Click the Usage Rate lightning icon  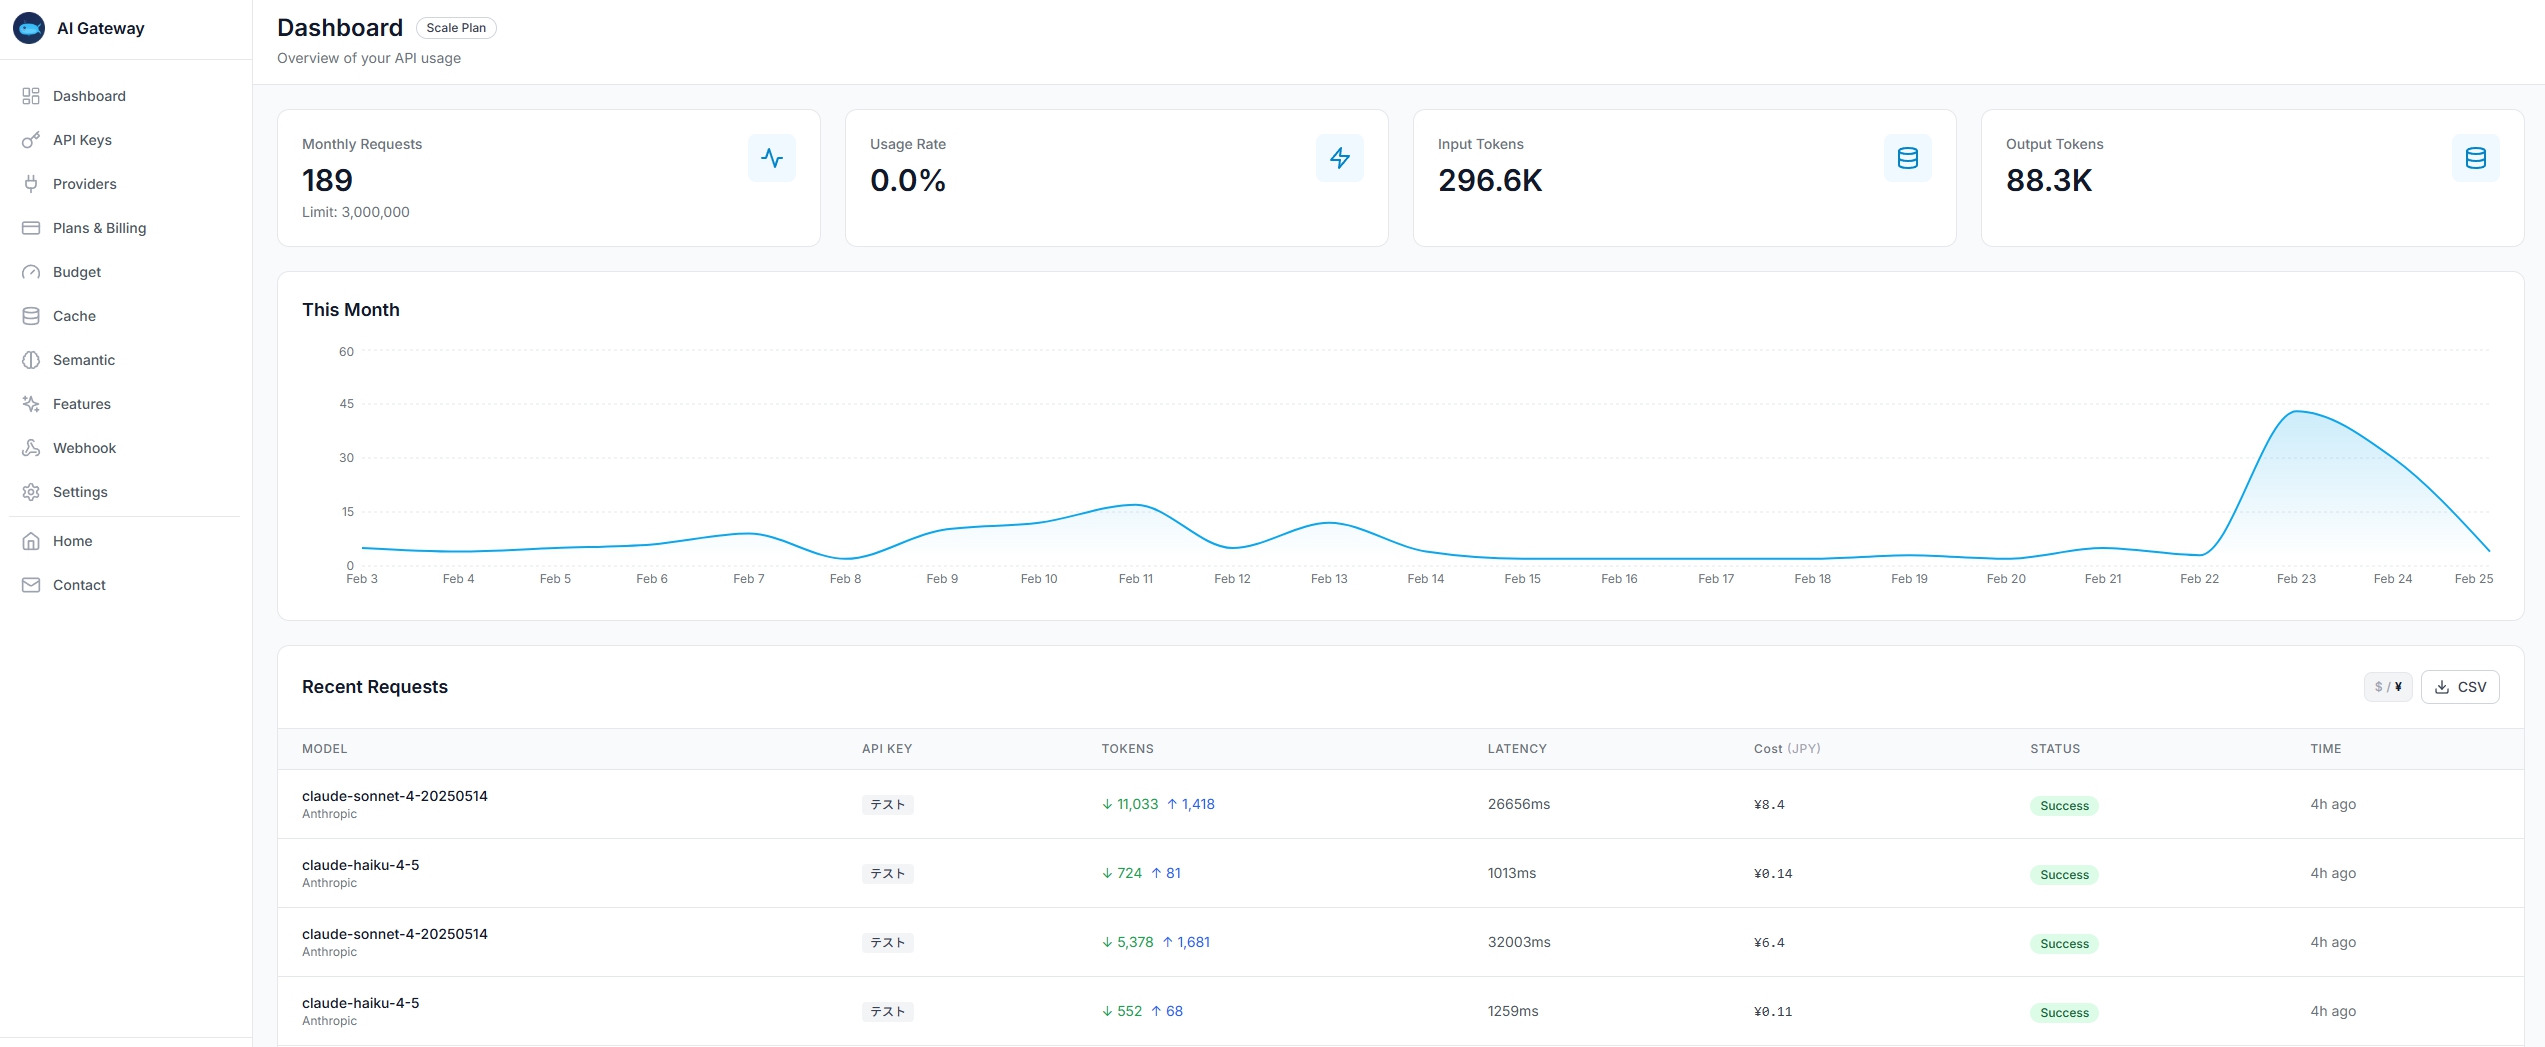click(x=1340, y=158)
